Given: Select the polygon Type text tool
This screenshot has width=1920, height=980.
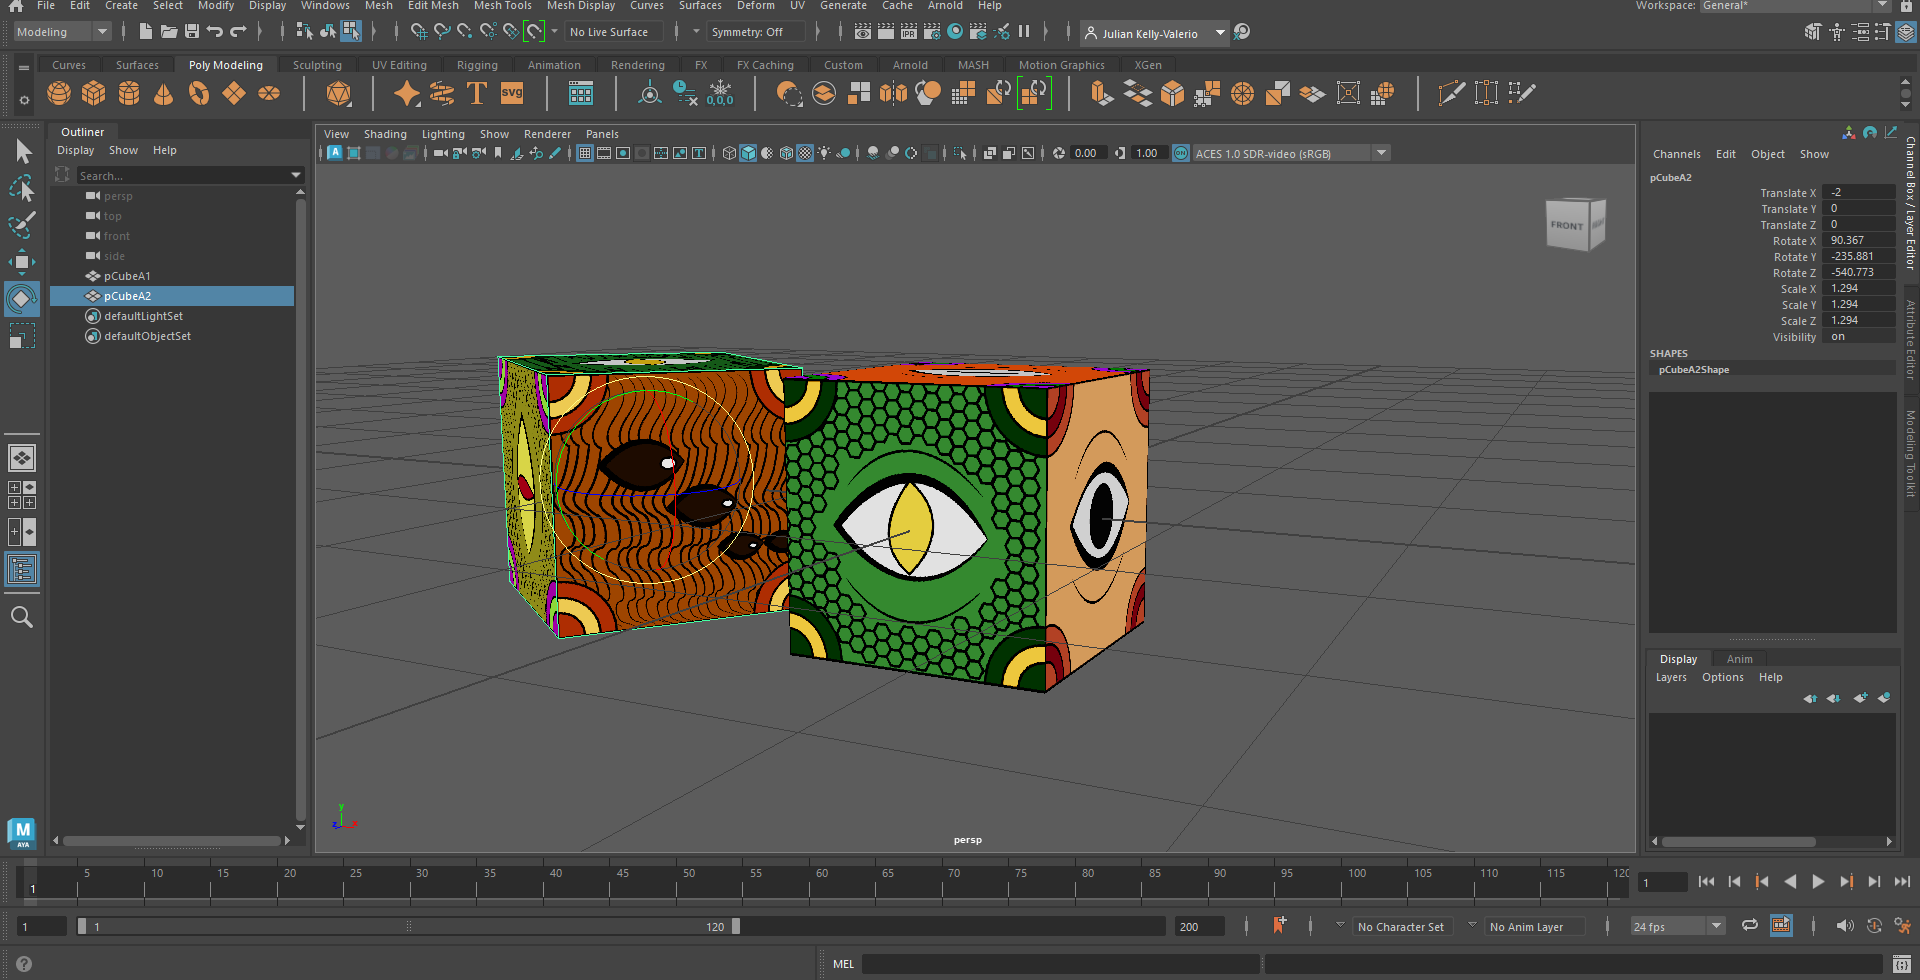Looking at the screenshot, I should click(477, 94).
